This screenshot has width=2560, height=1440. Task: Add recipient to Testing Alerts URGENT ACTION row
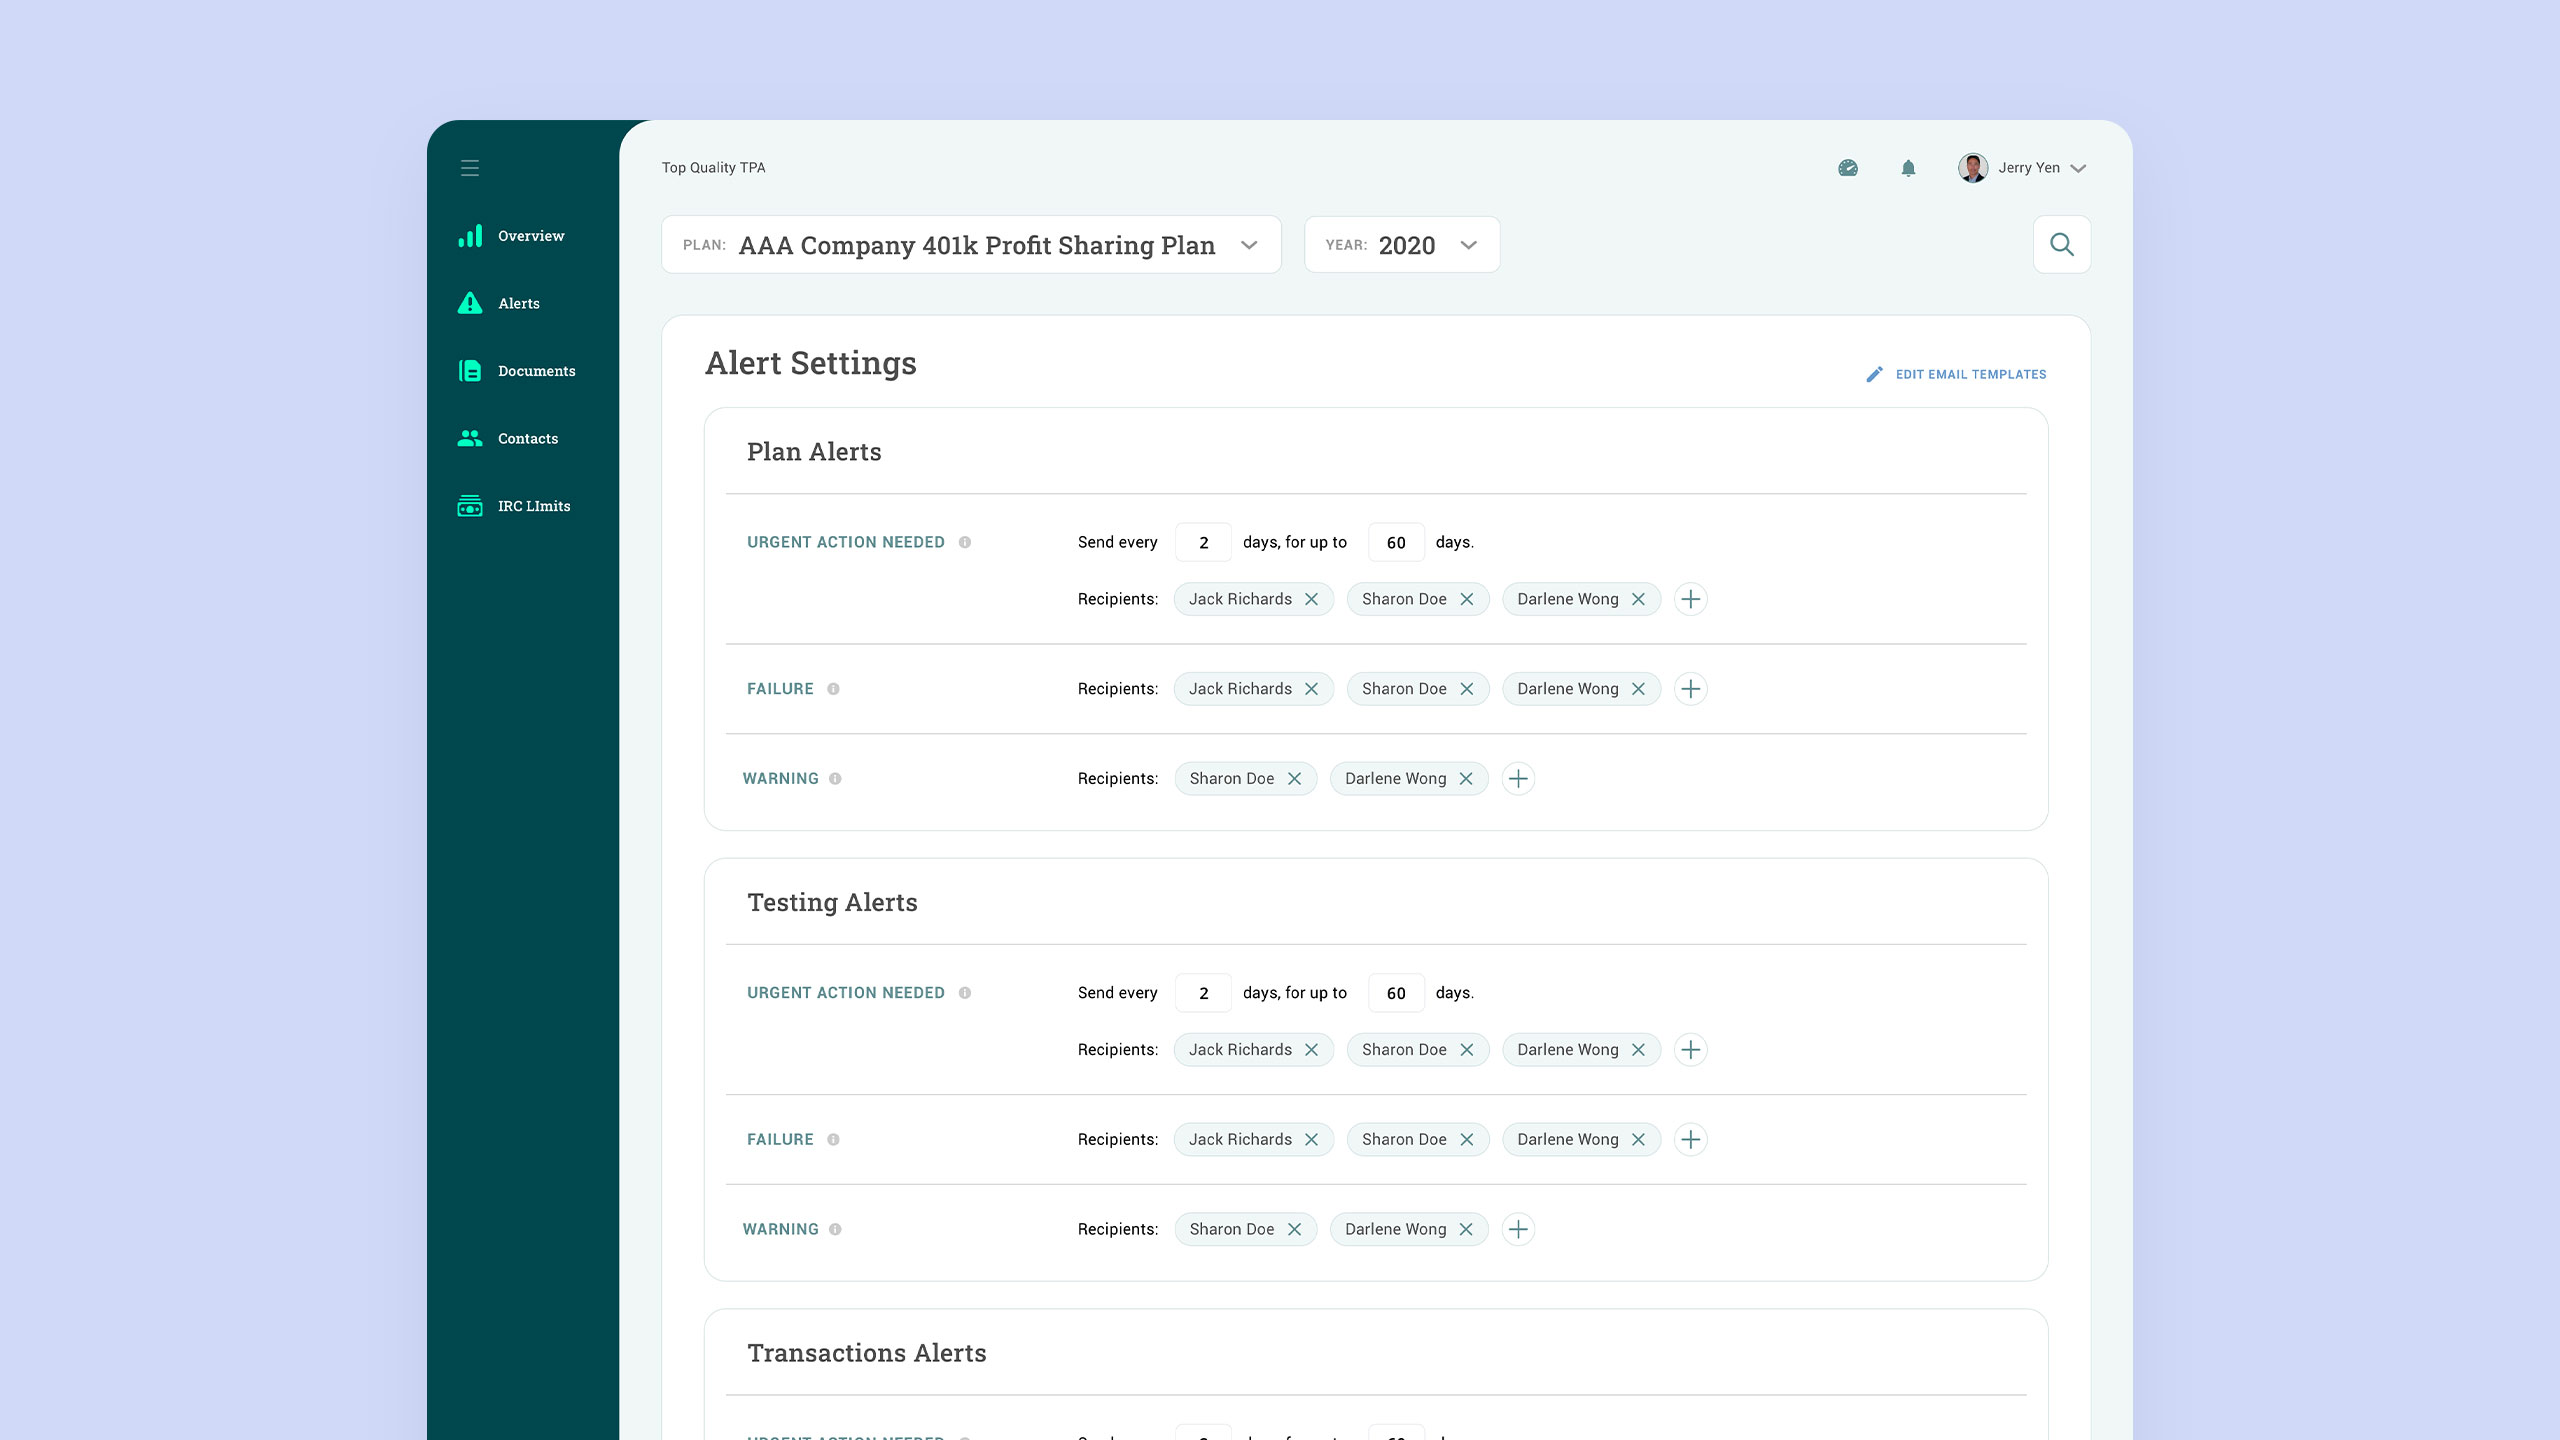1690,1050
